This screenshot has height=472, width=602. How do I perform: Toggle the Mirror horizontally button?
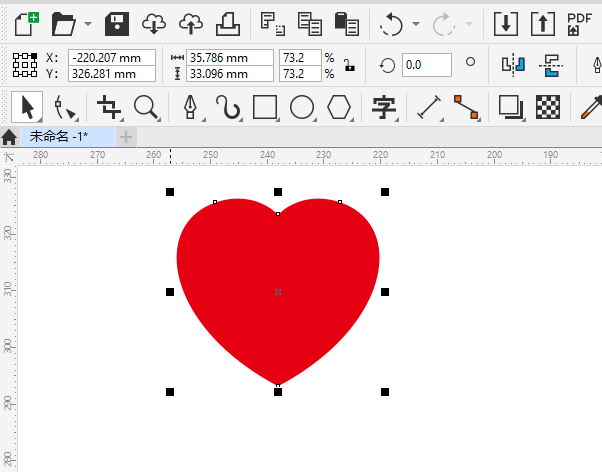point(513,65)
